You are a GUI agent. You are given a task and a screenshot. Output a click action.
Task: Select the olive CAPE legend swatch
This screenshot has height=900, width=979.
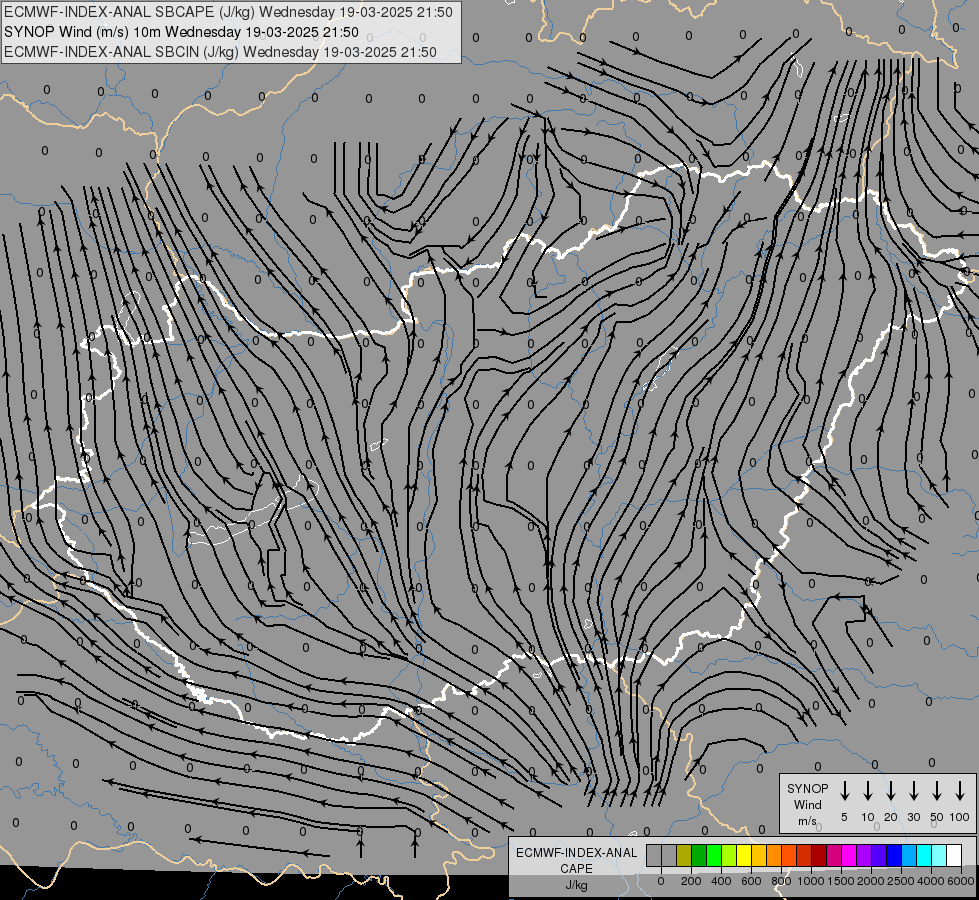point(684,855)
